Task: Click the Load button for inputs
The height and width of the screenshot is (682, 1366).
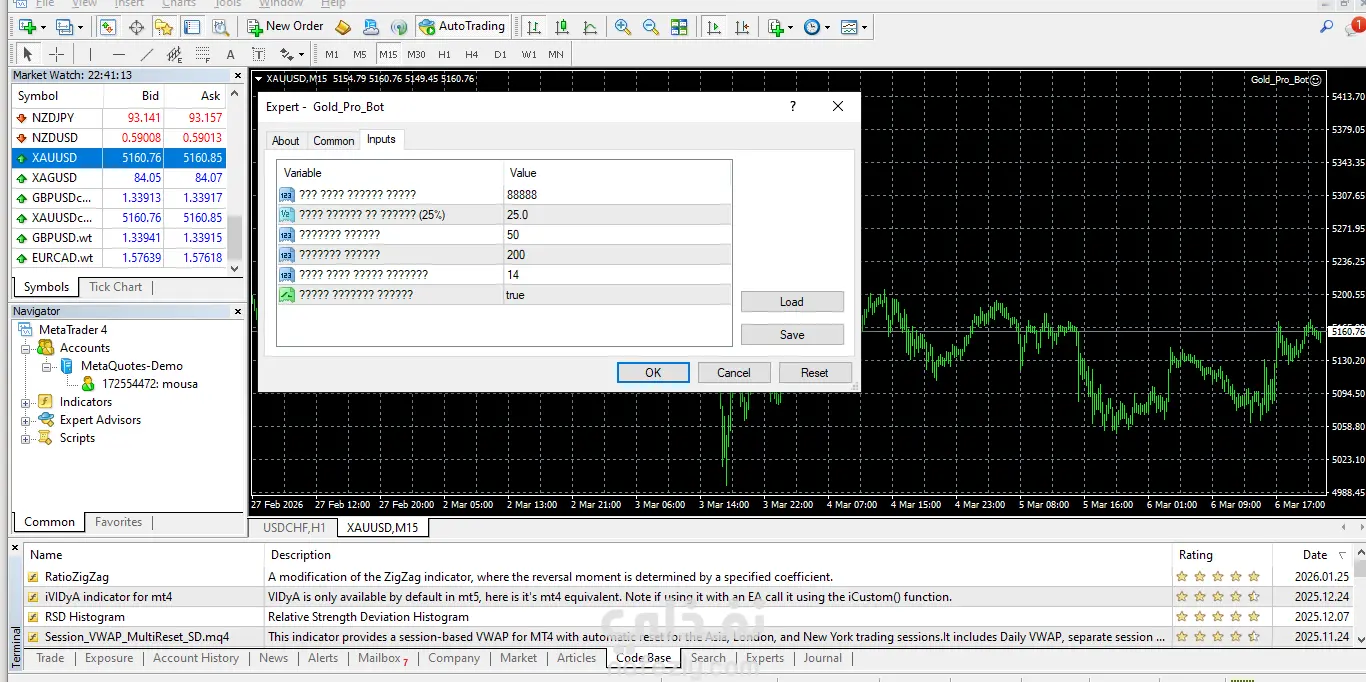Action: (x=791, y=302)
